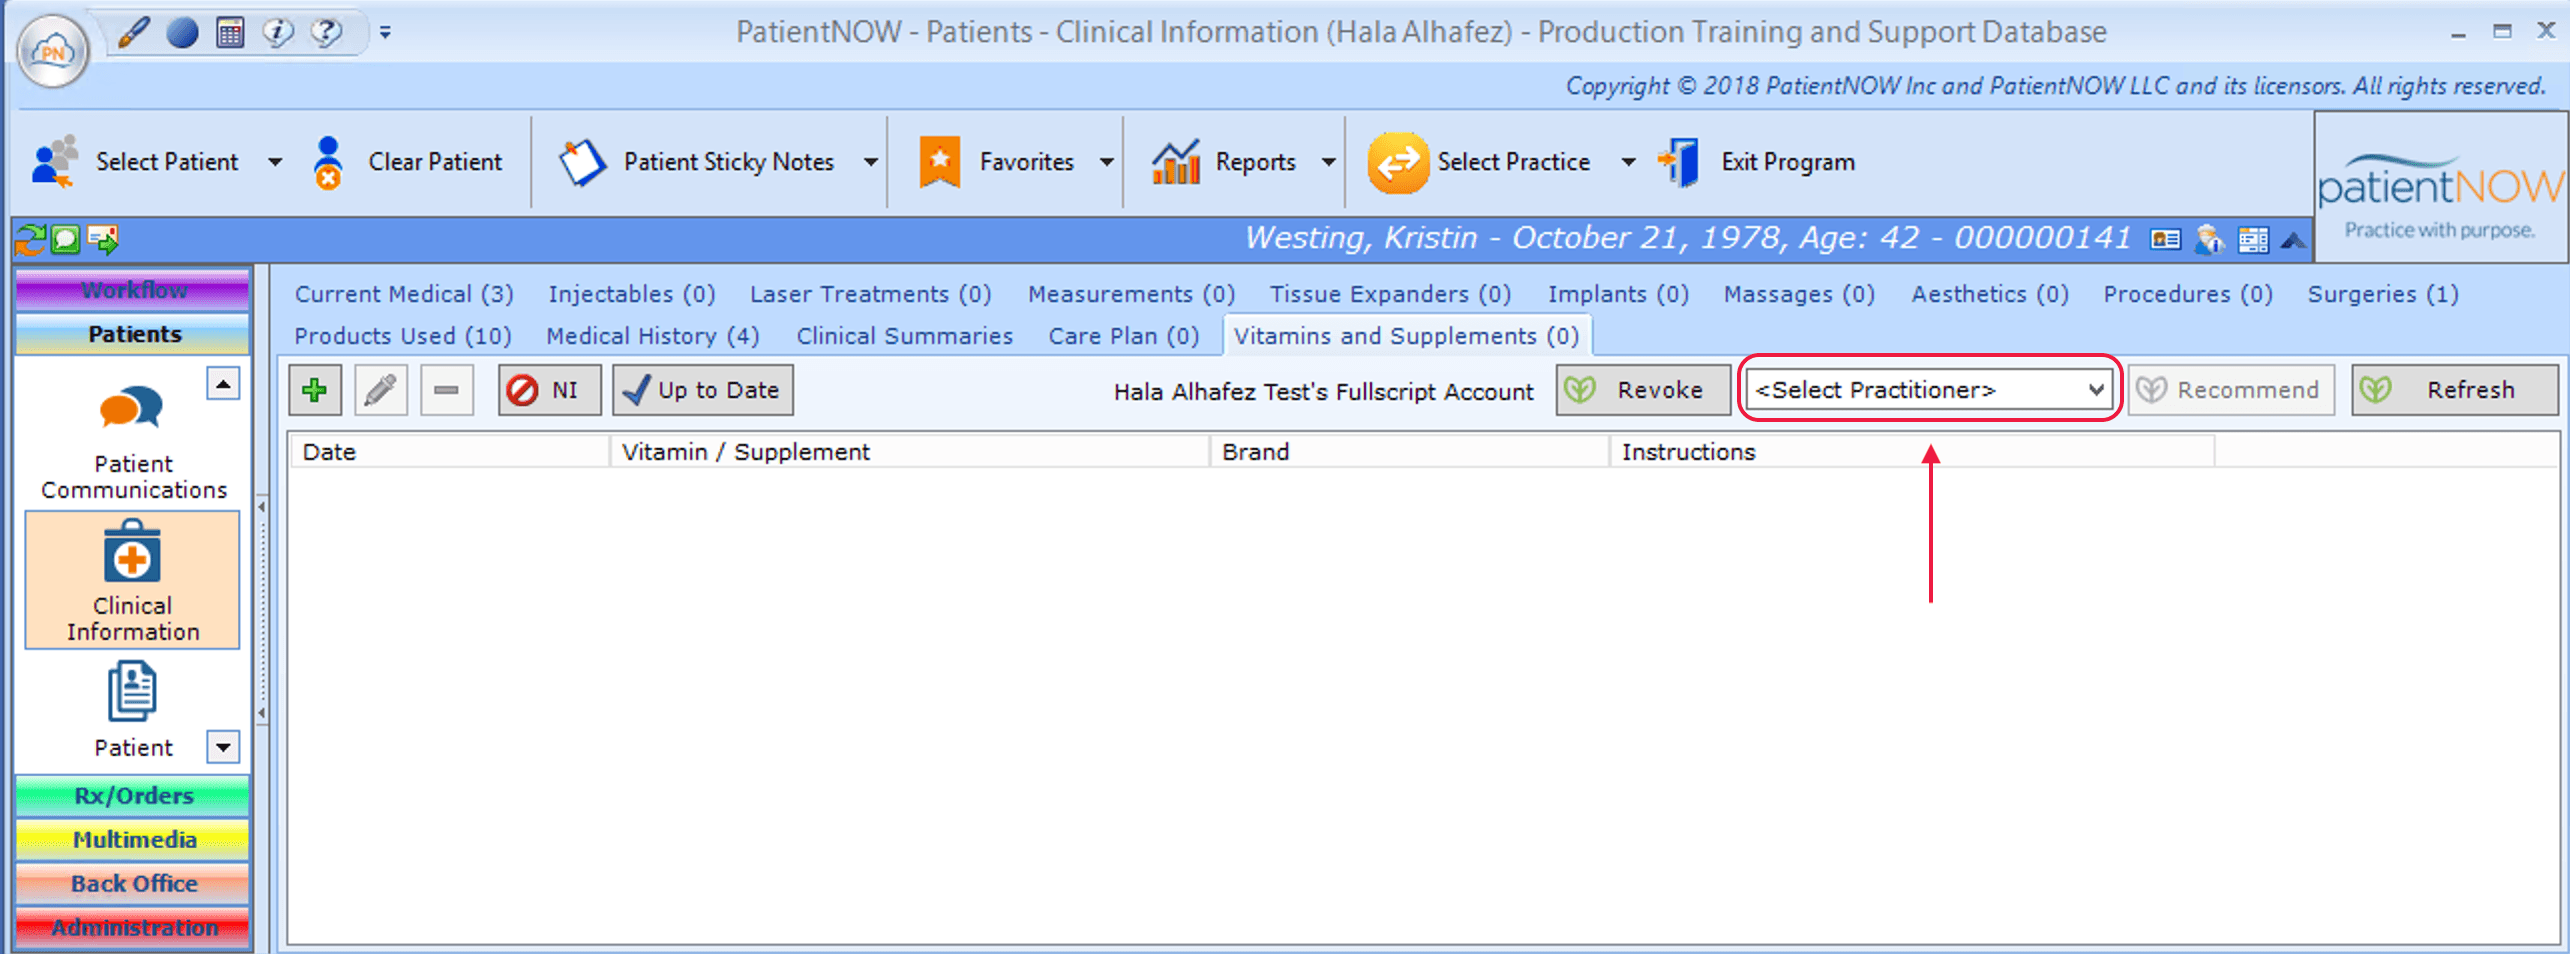2570x954 pixels.
Task: Switch to the Surgeries (1) tab
Action: click(x=2383, y=294)
